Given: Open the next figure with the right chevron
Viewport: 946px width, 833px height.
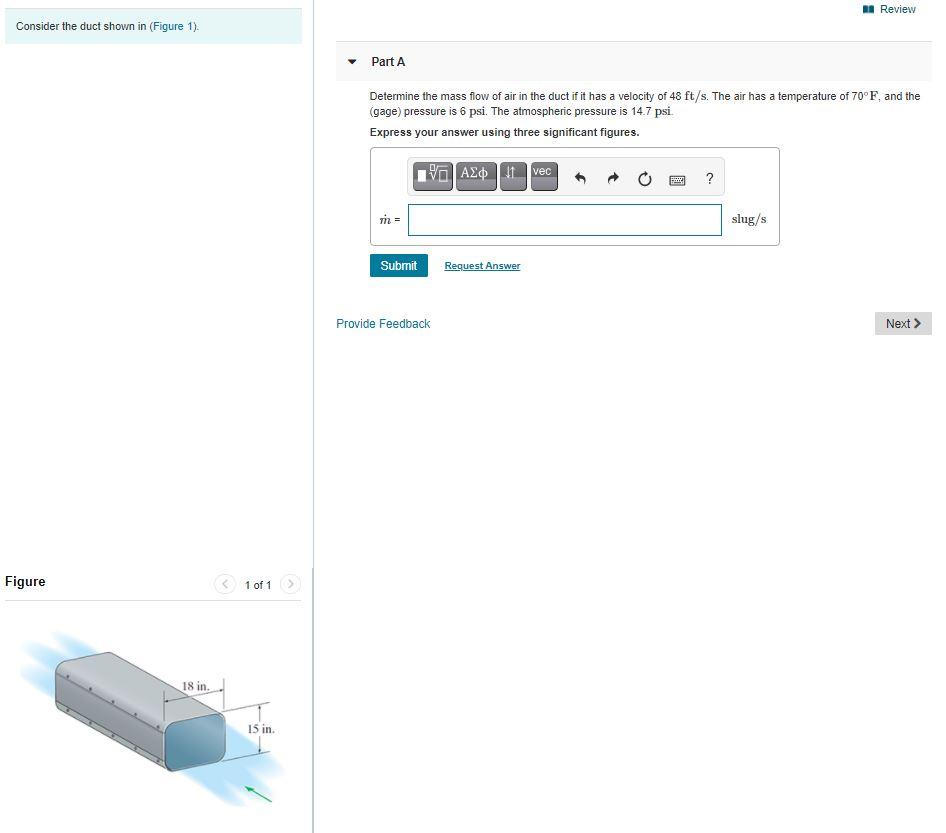Looking at the screenshot, I should [x=290, y=584].
